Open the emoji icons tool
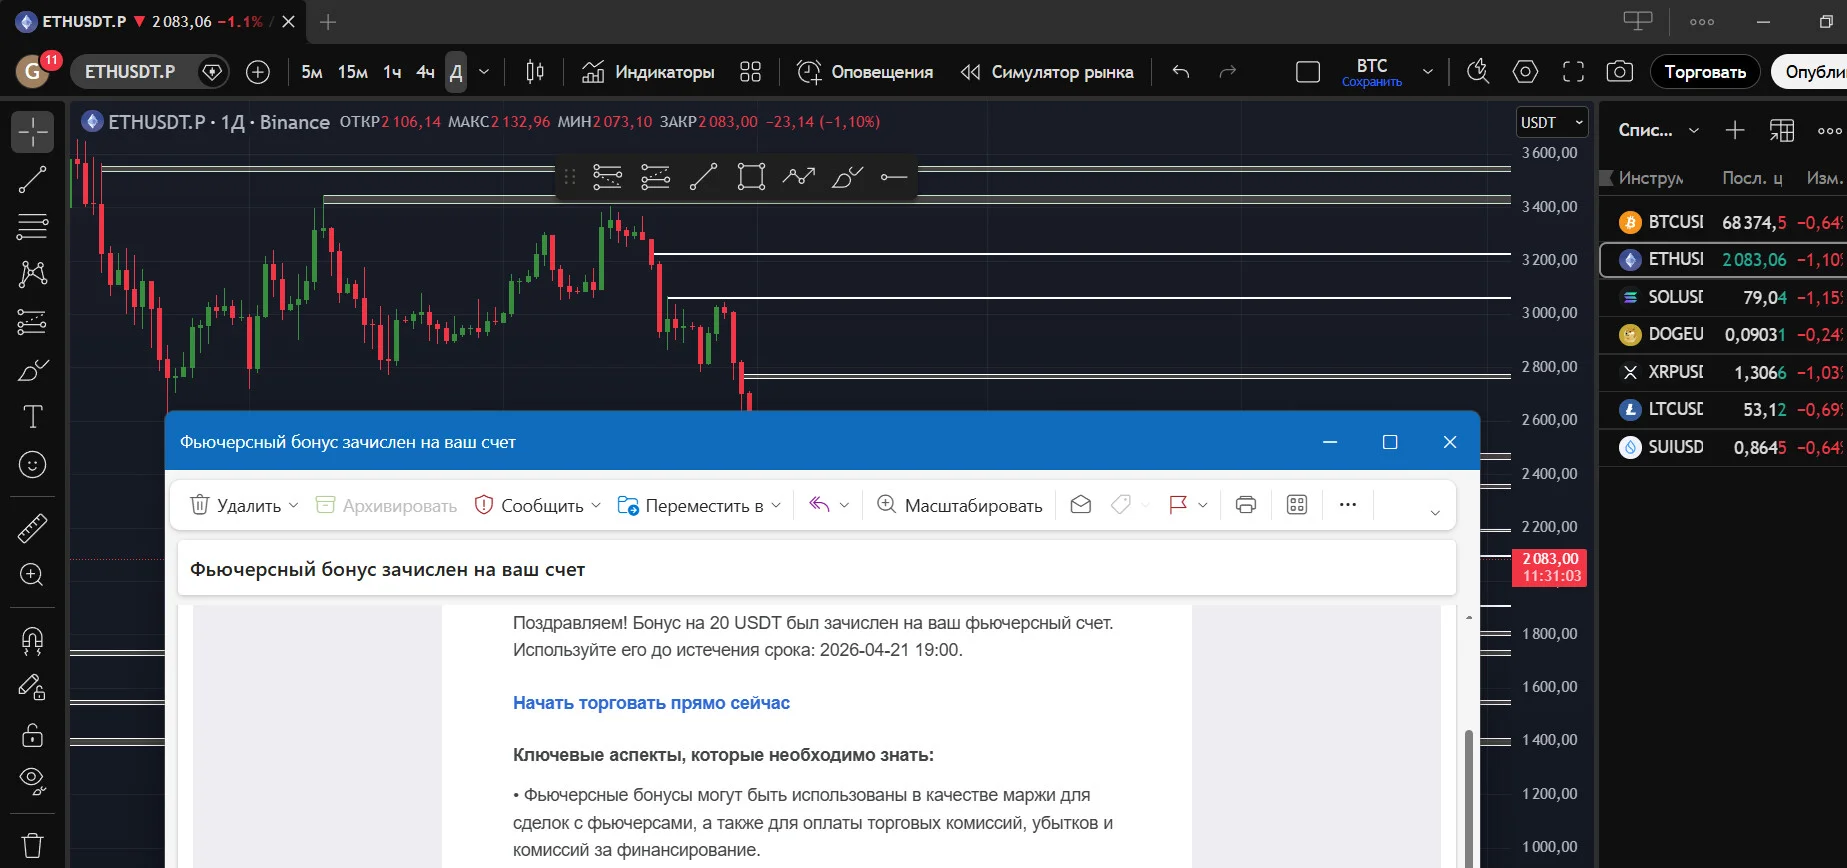1847x868 pixels. click(x=32, y=465)
